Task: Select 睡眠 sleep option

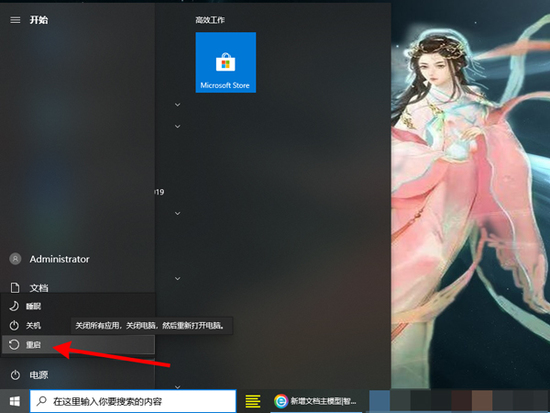Action: click(x=78, y=306)
